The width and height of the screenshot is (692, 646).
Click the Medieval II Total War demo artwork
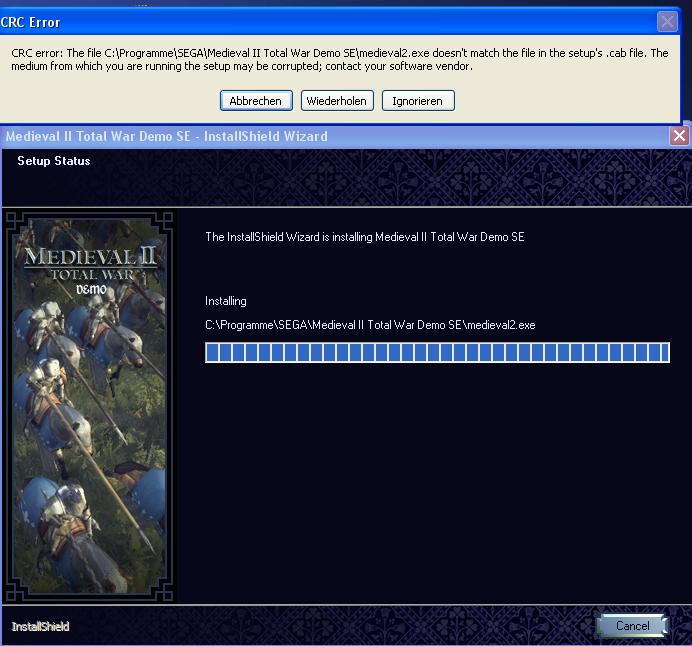click(90, 406)
